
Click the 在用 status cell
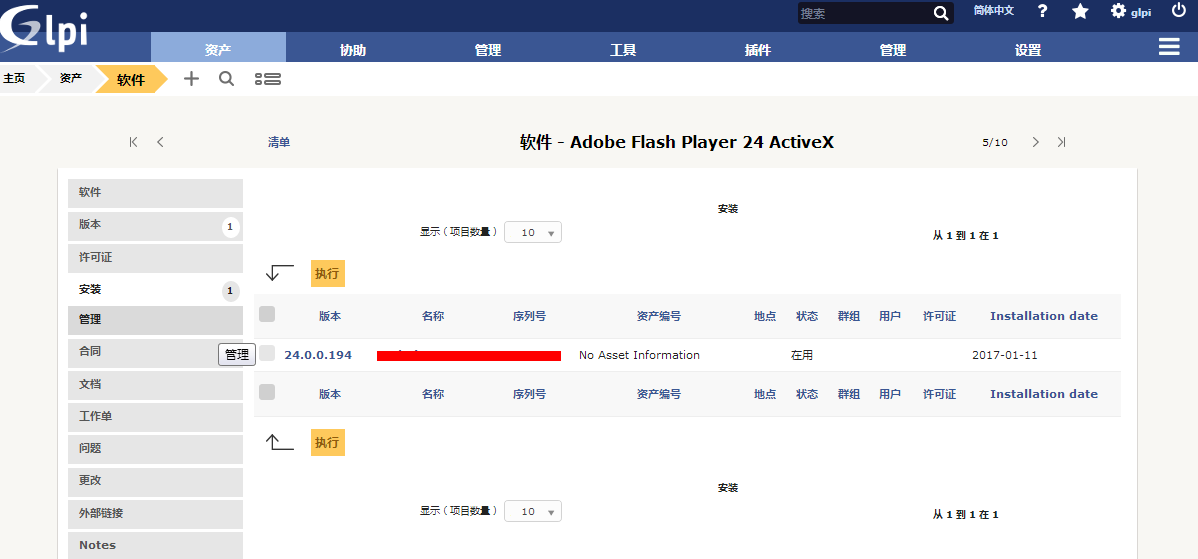[802, 356]
